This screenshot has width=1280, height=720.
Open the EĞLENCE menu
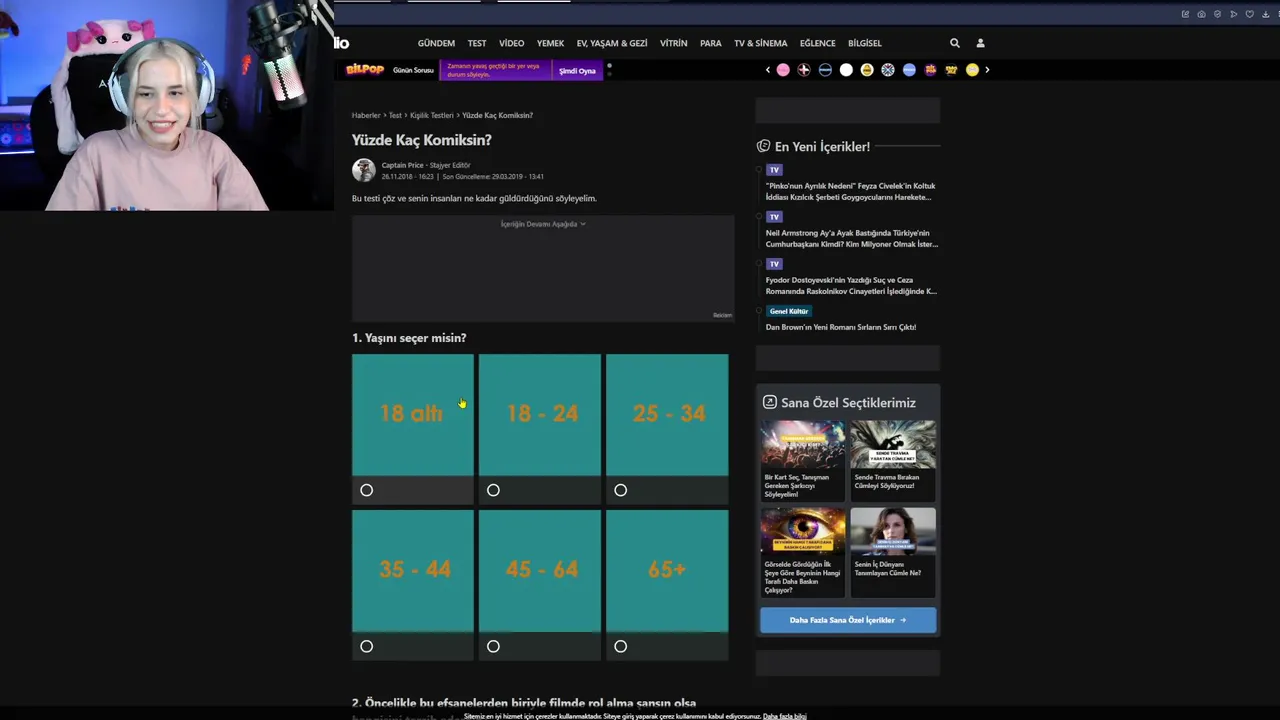pyautogui.click(x=818, y=43)
